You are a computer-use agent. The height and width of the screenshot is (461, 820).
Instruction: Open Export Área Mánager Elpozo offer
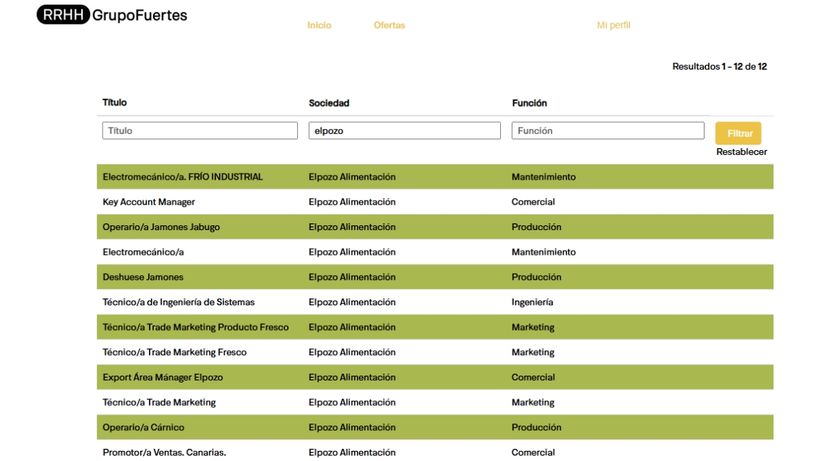163,377
